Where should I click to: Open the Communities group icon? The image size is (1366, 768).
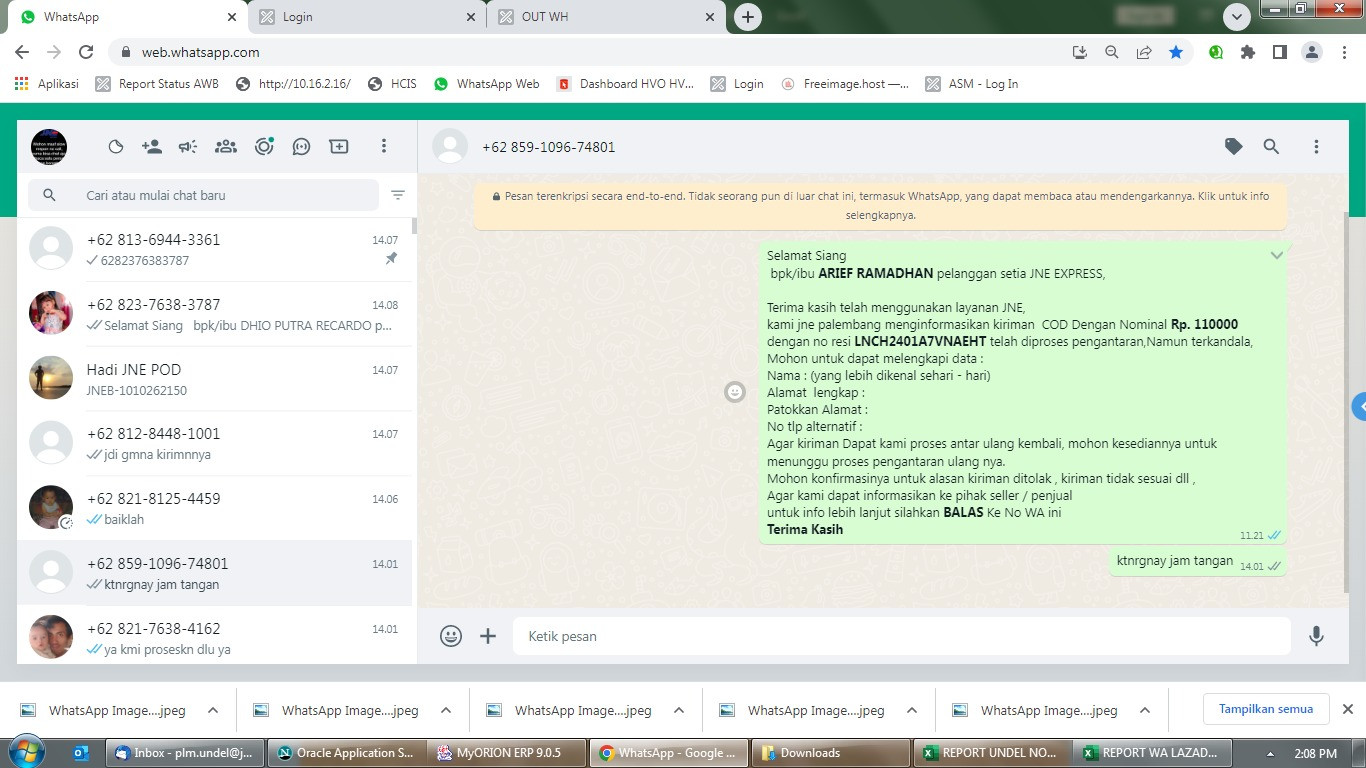226,147
